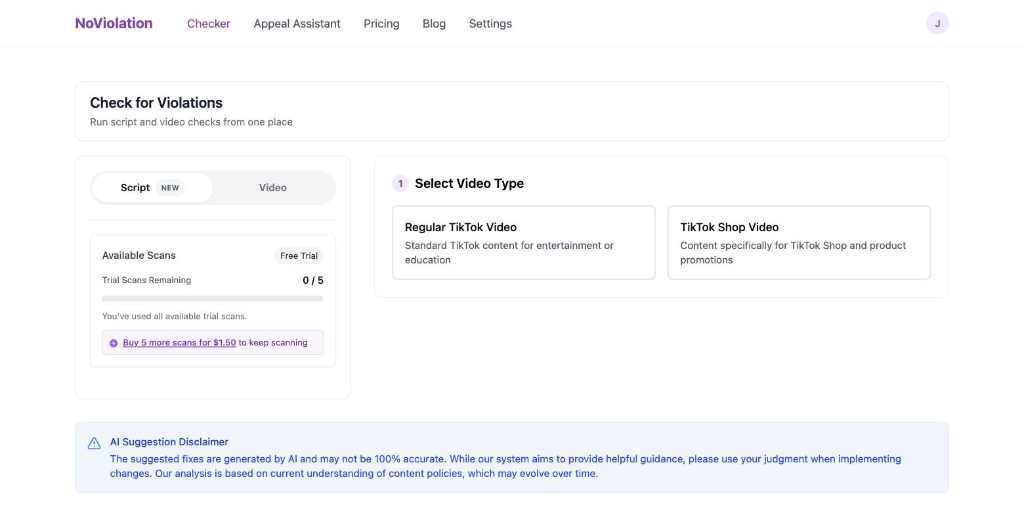The height and width of the screenshot is (515, 1024).
Task: Click the Available Scans label
Action: [138, 256]
